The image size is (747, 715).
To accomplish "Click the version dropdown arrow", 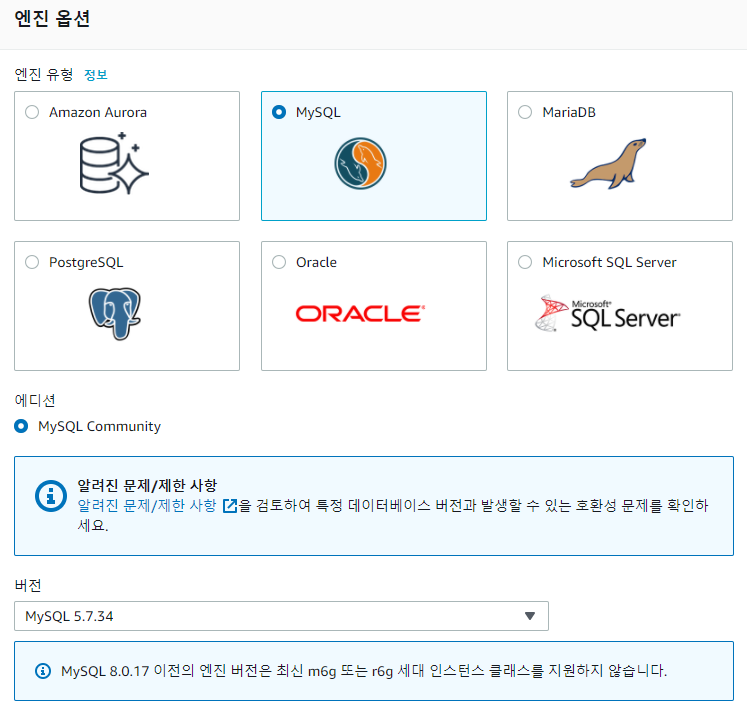I will pyautogui.click(x=530, y=616).
